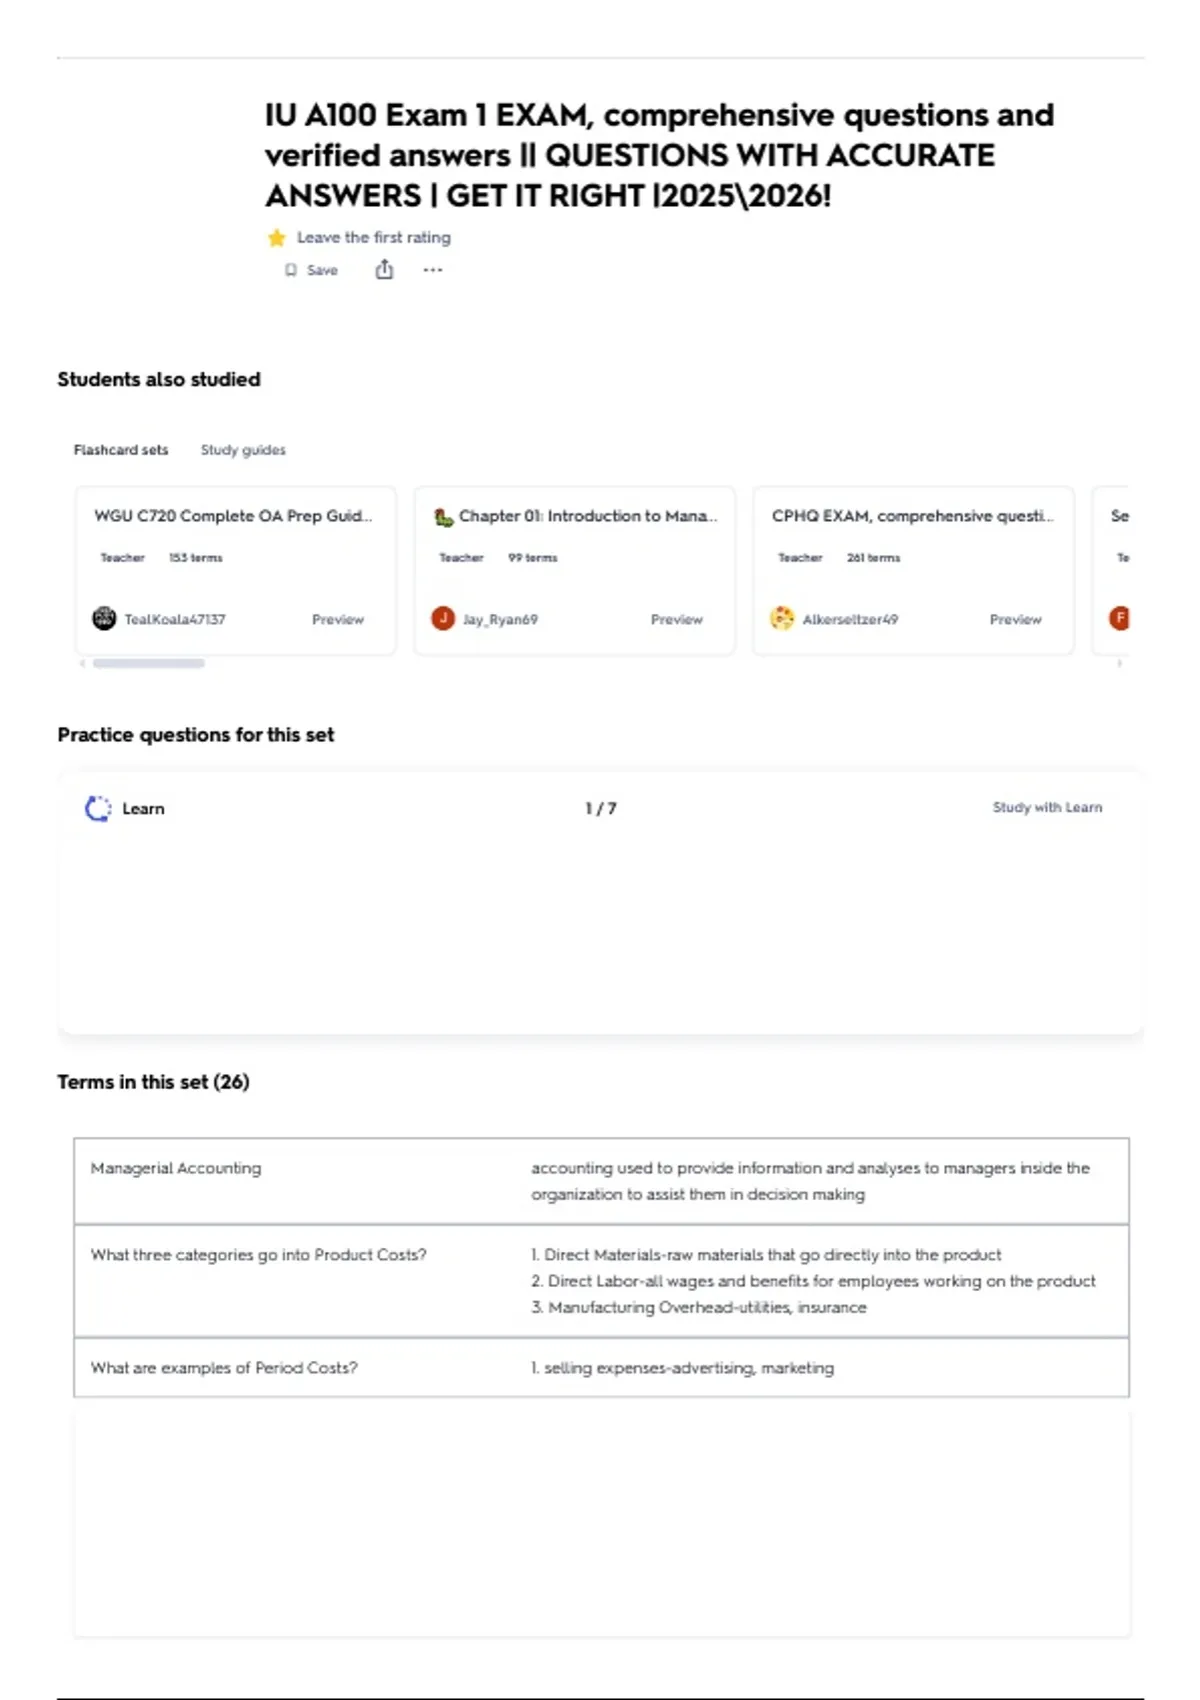Select the Managerial Accounting term row
The height and width of the screenshot is (1700, 1200).
601,1181
